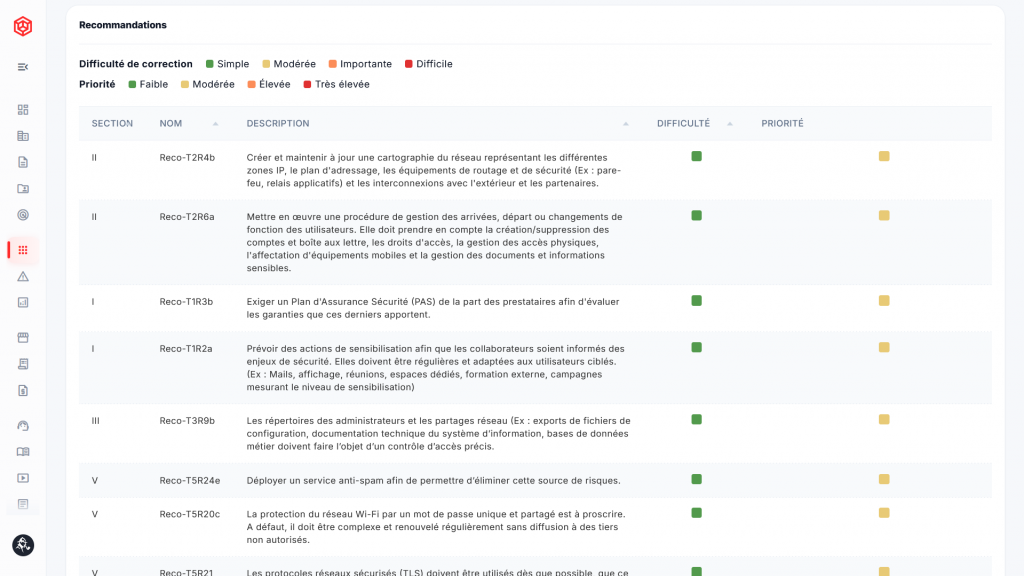Open the warning triangle alerts icon
The image size is (1024, 576).
(23, 276)
